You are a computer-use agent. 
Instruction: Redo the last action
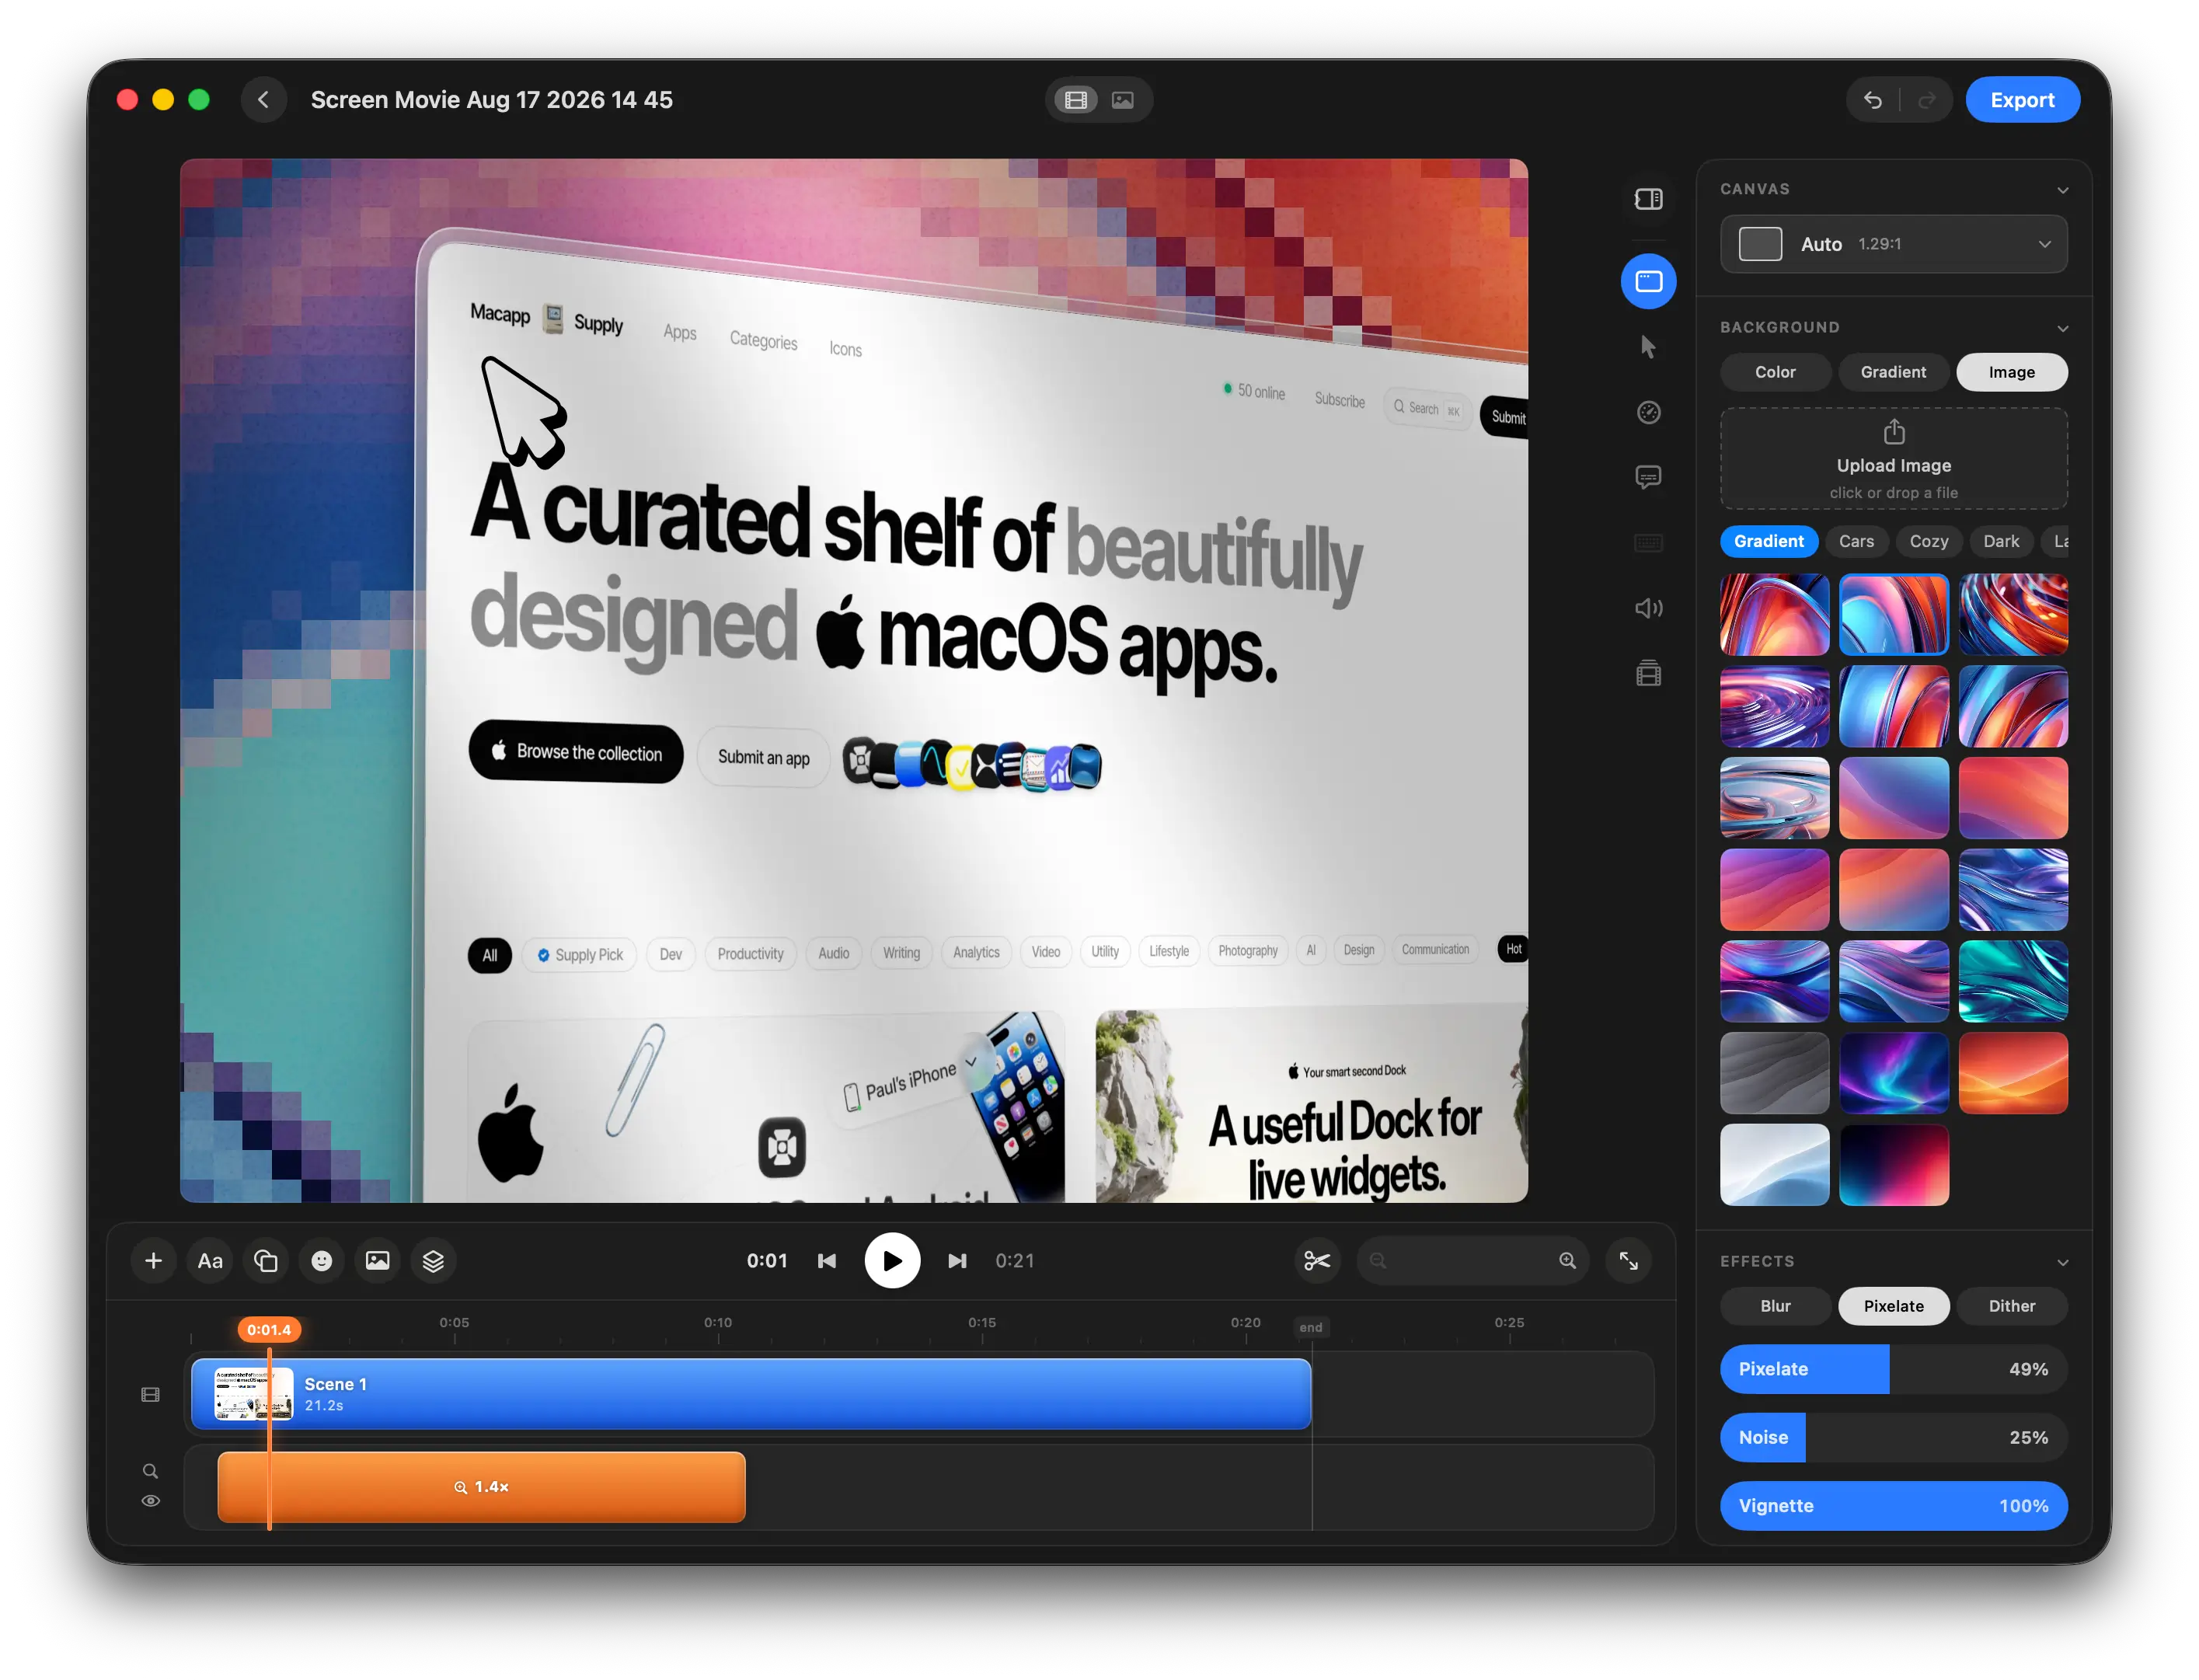pos(1927,100)
